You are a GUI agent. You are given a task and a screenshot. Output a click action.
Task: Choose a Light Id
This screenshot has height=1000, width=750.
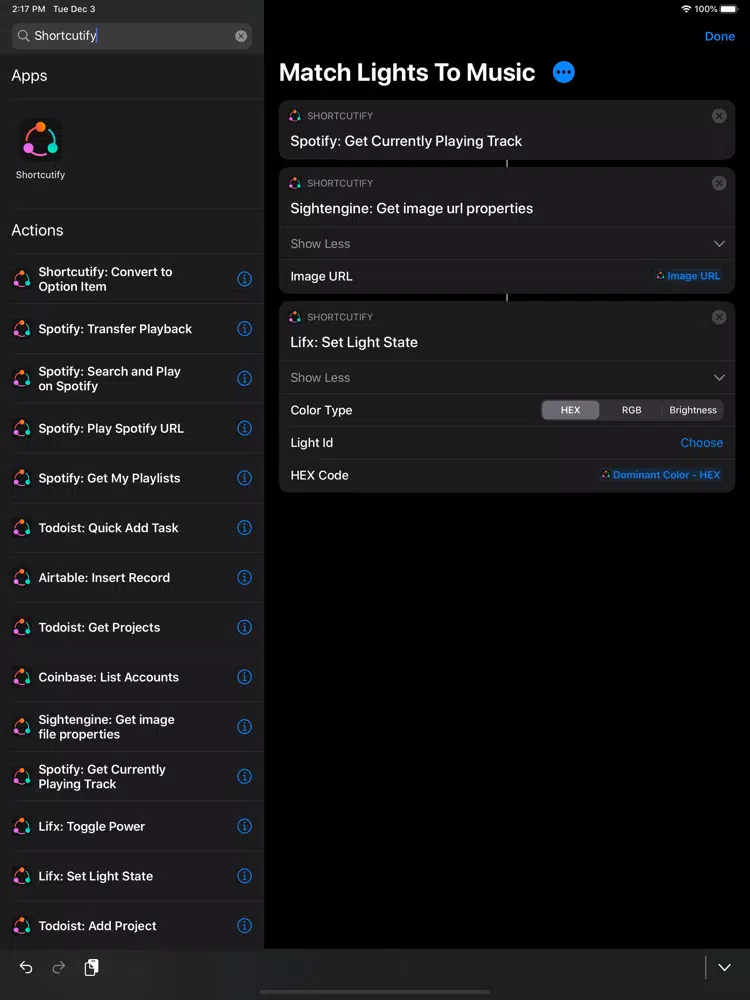[702, 443]
